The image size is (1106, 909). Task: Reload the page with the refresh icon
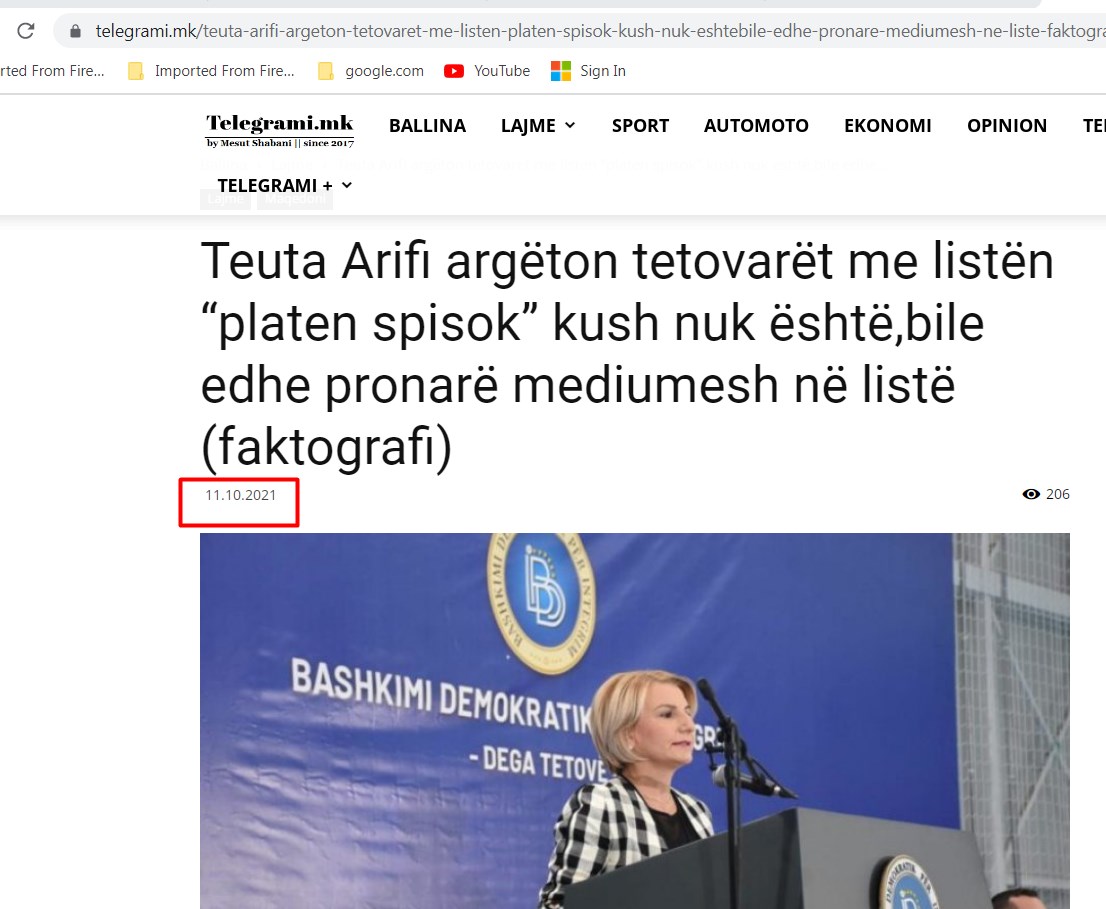26,31
